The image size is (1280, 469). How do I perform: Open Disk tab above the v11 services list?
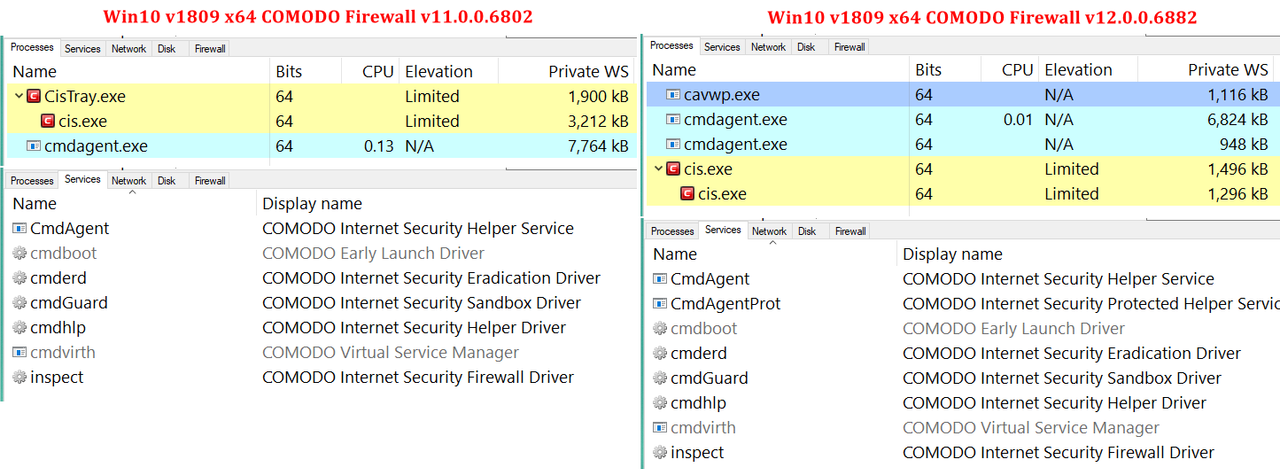click(x=167, y=181)
